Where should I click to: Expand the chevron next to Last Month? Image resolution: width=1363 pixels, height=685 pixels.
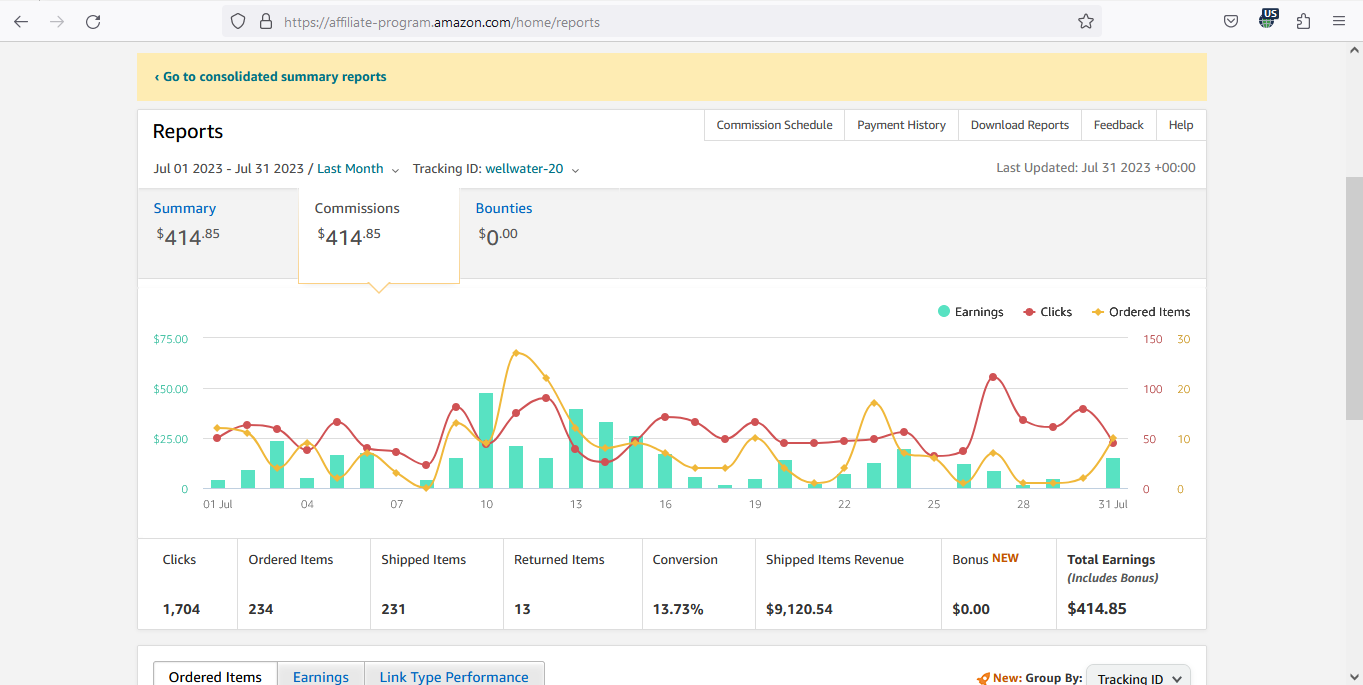(x=395, y=170)
